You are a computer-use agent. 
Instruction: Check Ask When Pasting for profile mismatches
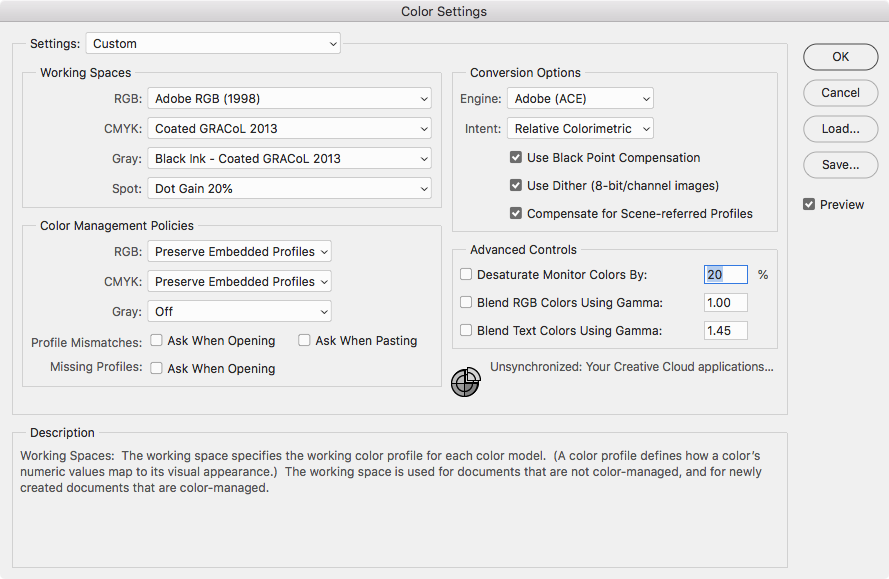coord(304,340)
